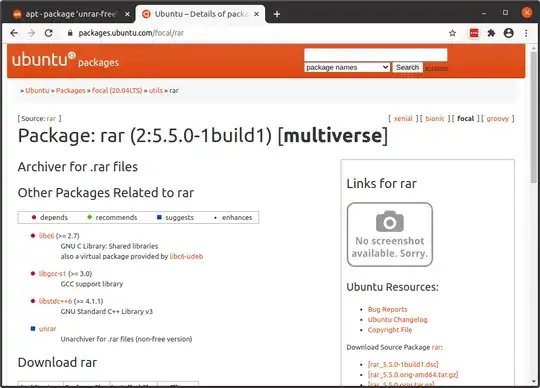The height and width of the screenshot is (388, 540).
Task: Click the 'GNU Standard C++ Library v3' description
Action: [107, 312]
